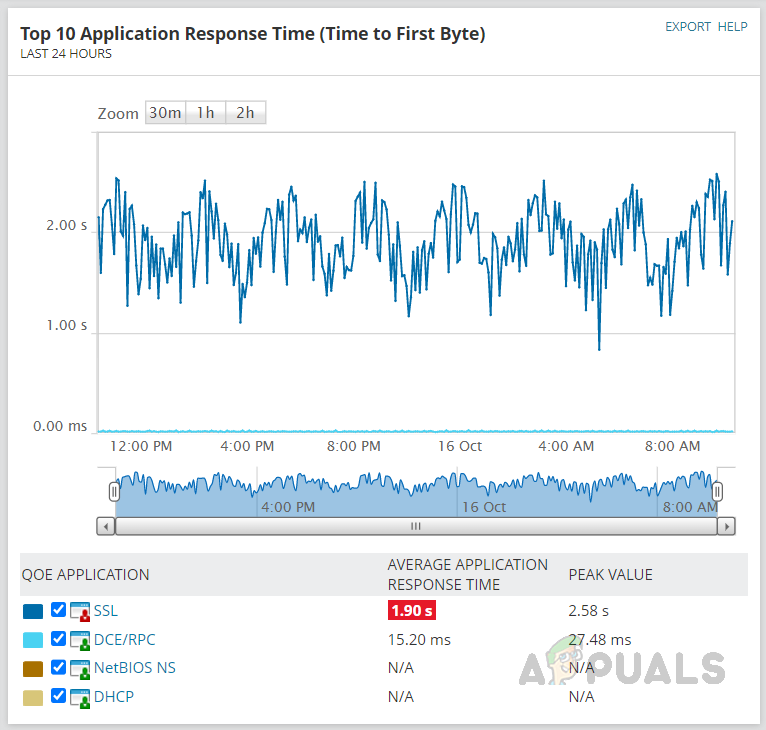Viewport: 766px width, 730px height.
Task: Click the 2.00 s y-axis label
Action: (66, 225)
